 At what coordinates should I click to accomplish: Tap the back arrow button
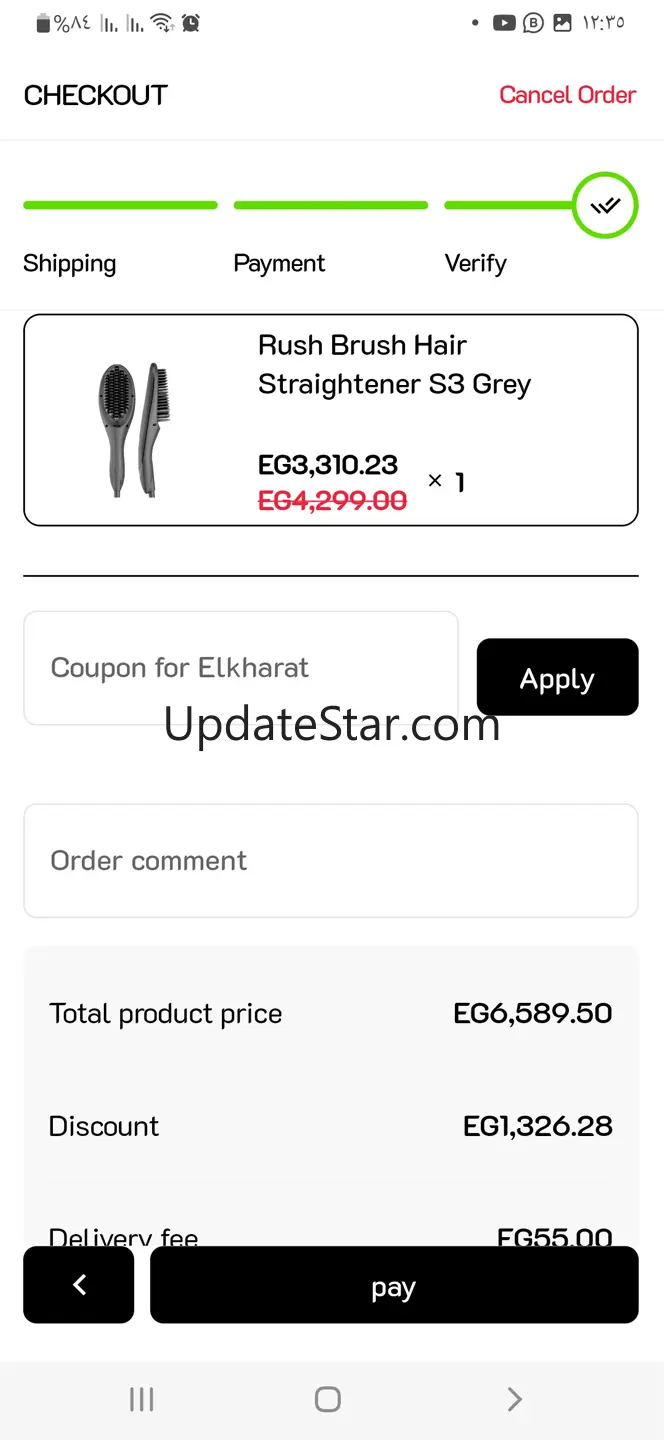pos(79,1285)
